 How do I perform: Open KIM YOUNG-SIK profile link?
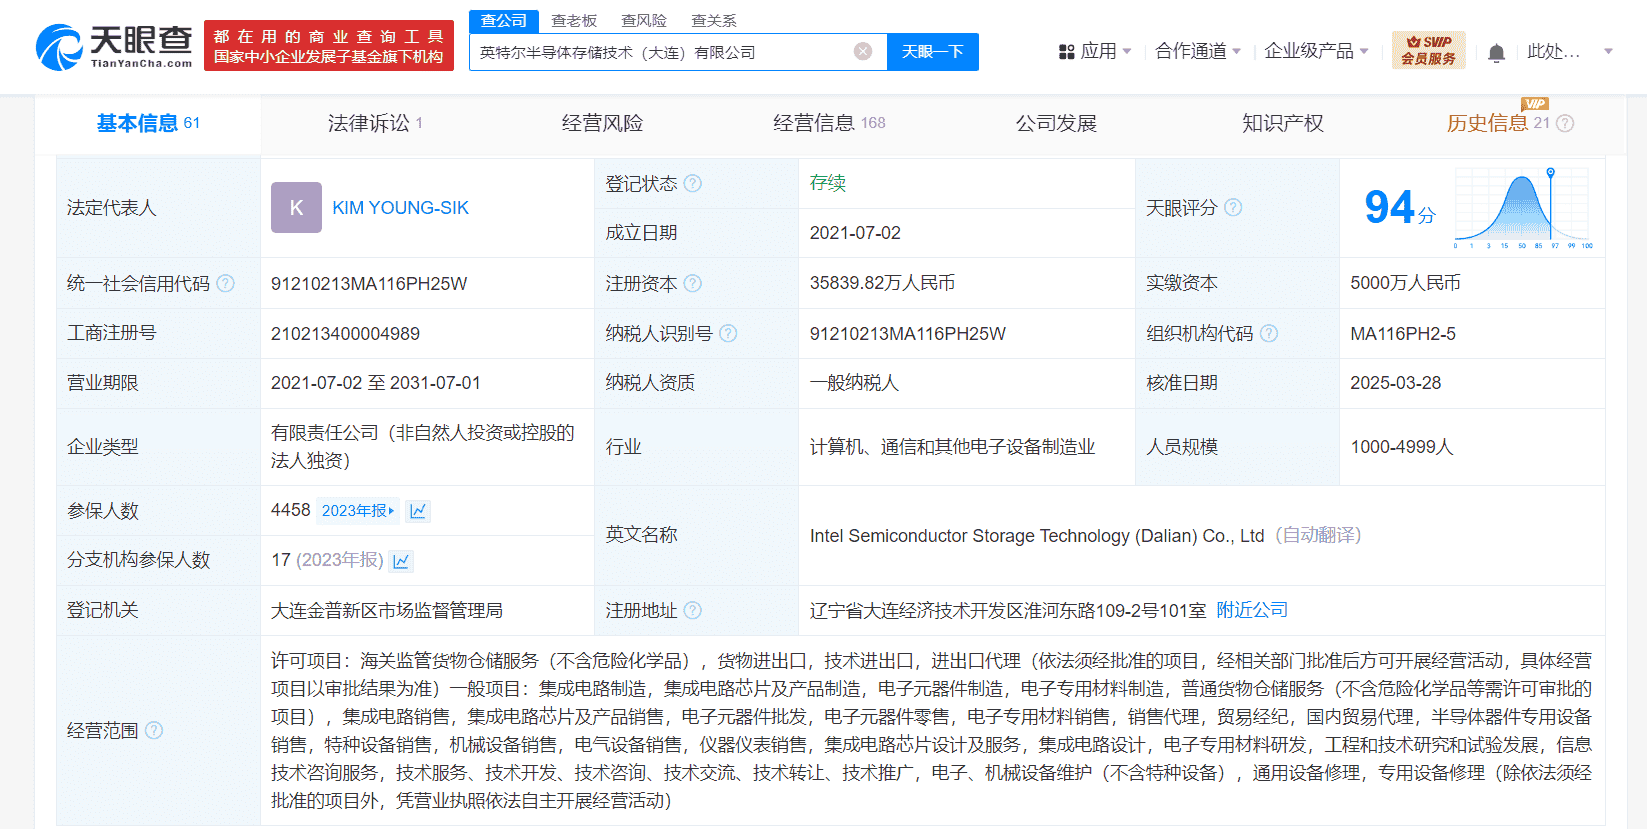coord(400,208)
